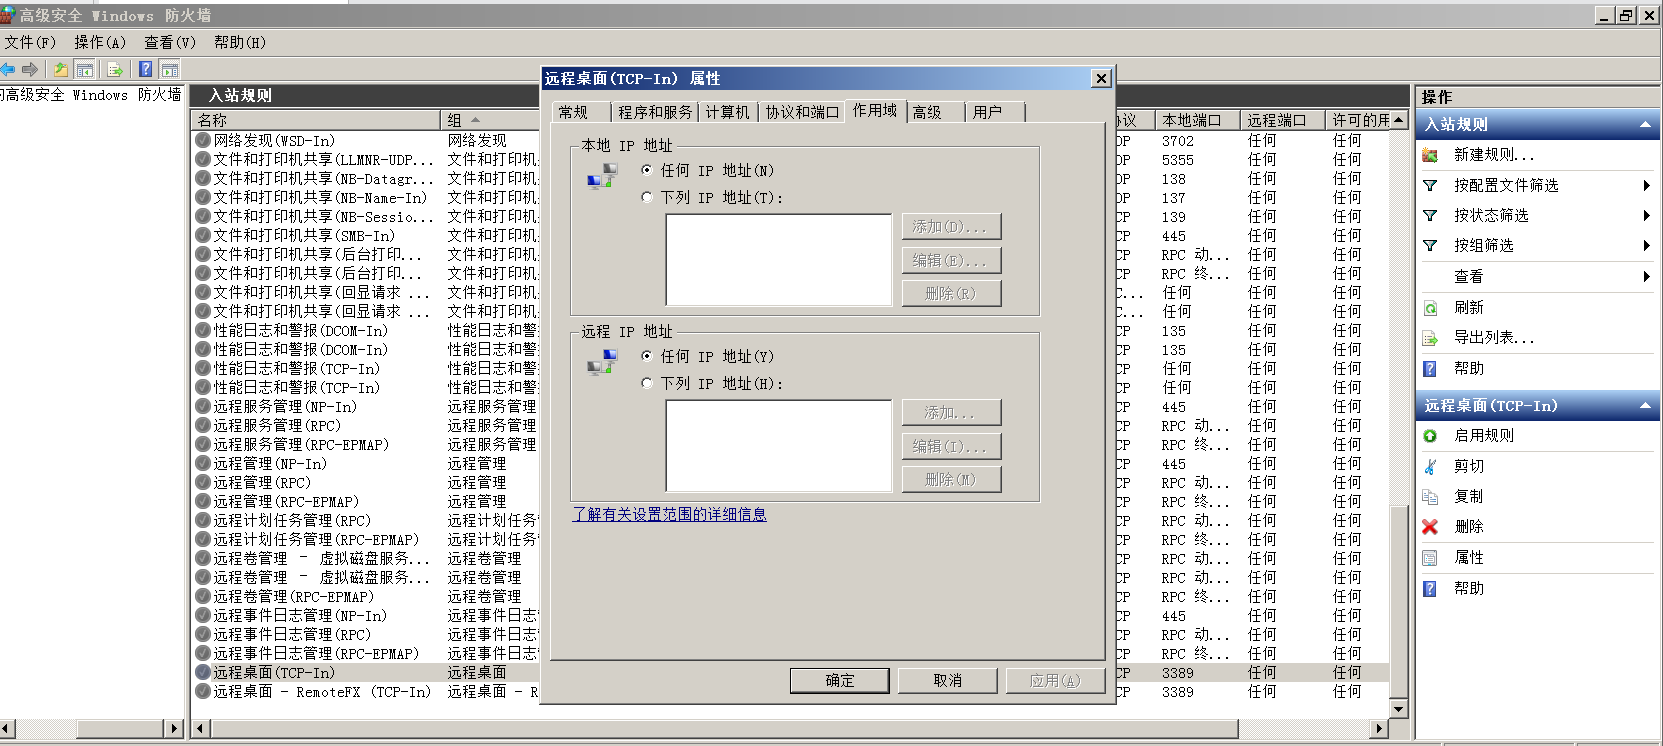This screenshot has height=746, width=1663.
Task: Click the 本地端口 column header
Action: 1197,120
